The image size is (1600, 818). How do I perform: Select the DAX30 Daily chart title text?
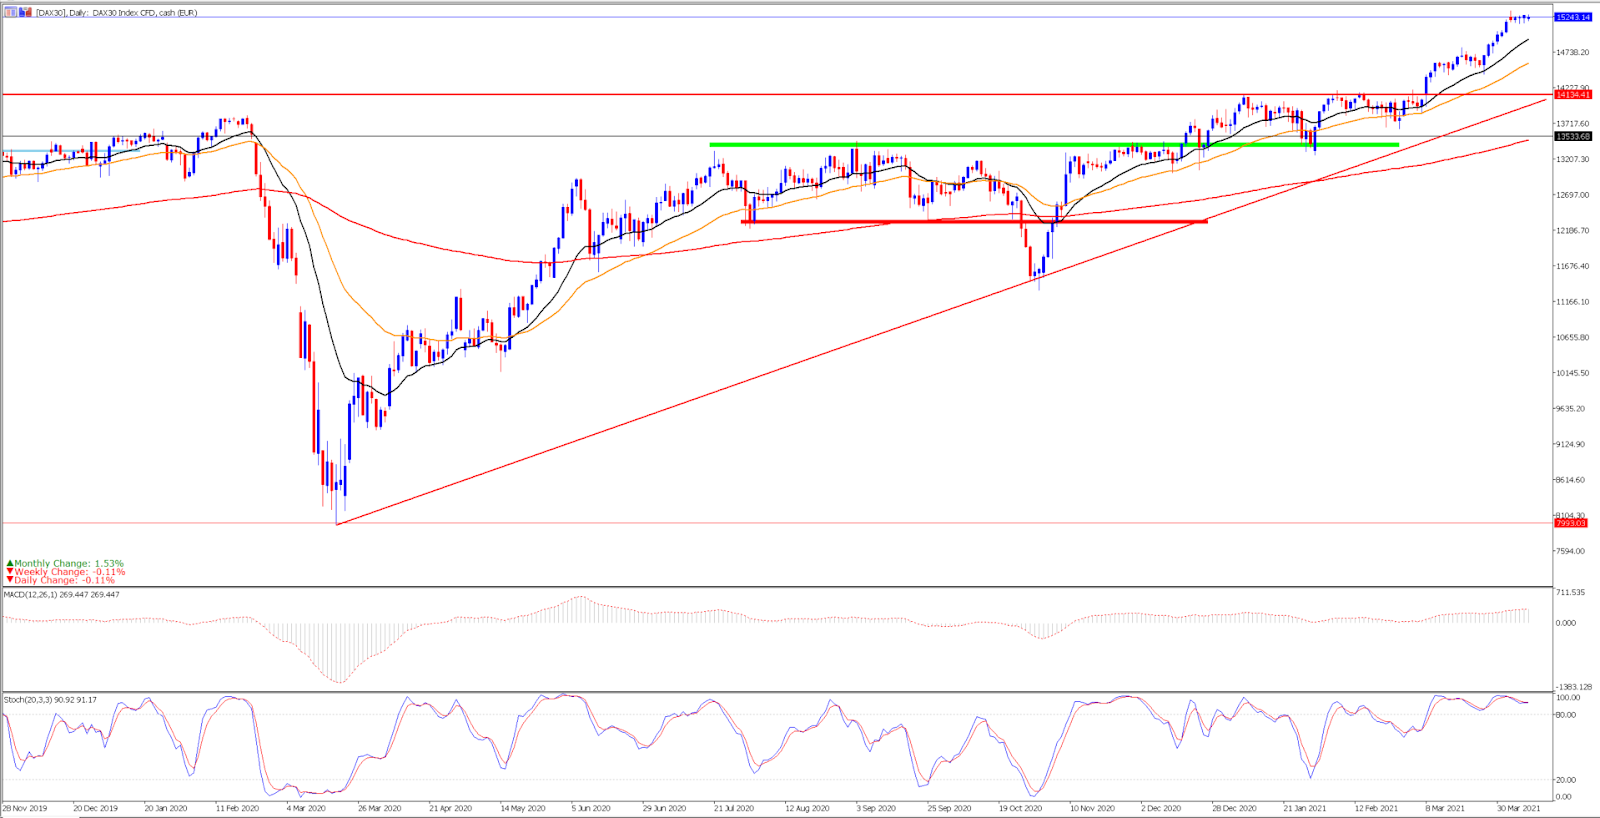coord(116,13)
